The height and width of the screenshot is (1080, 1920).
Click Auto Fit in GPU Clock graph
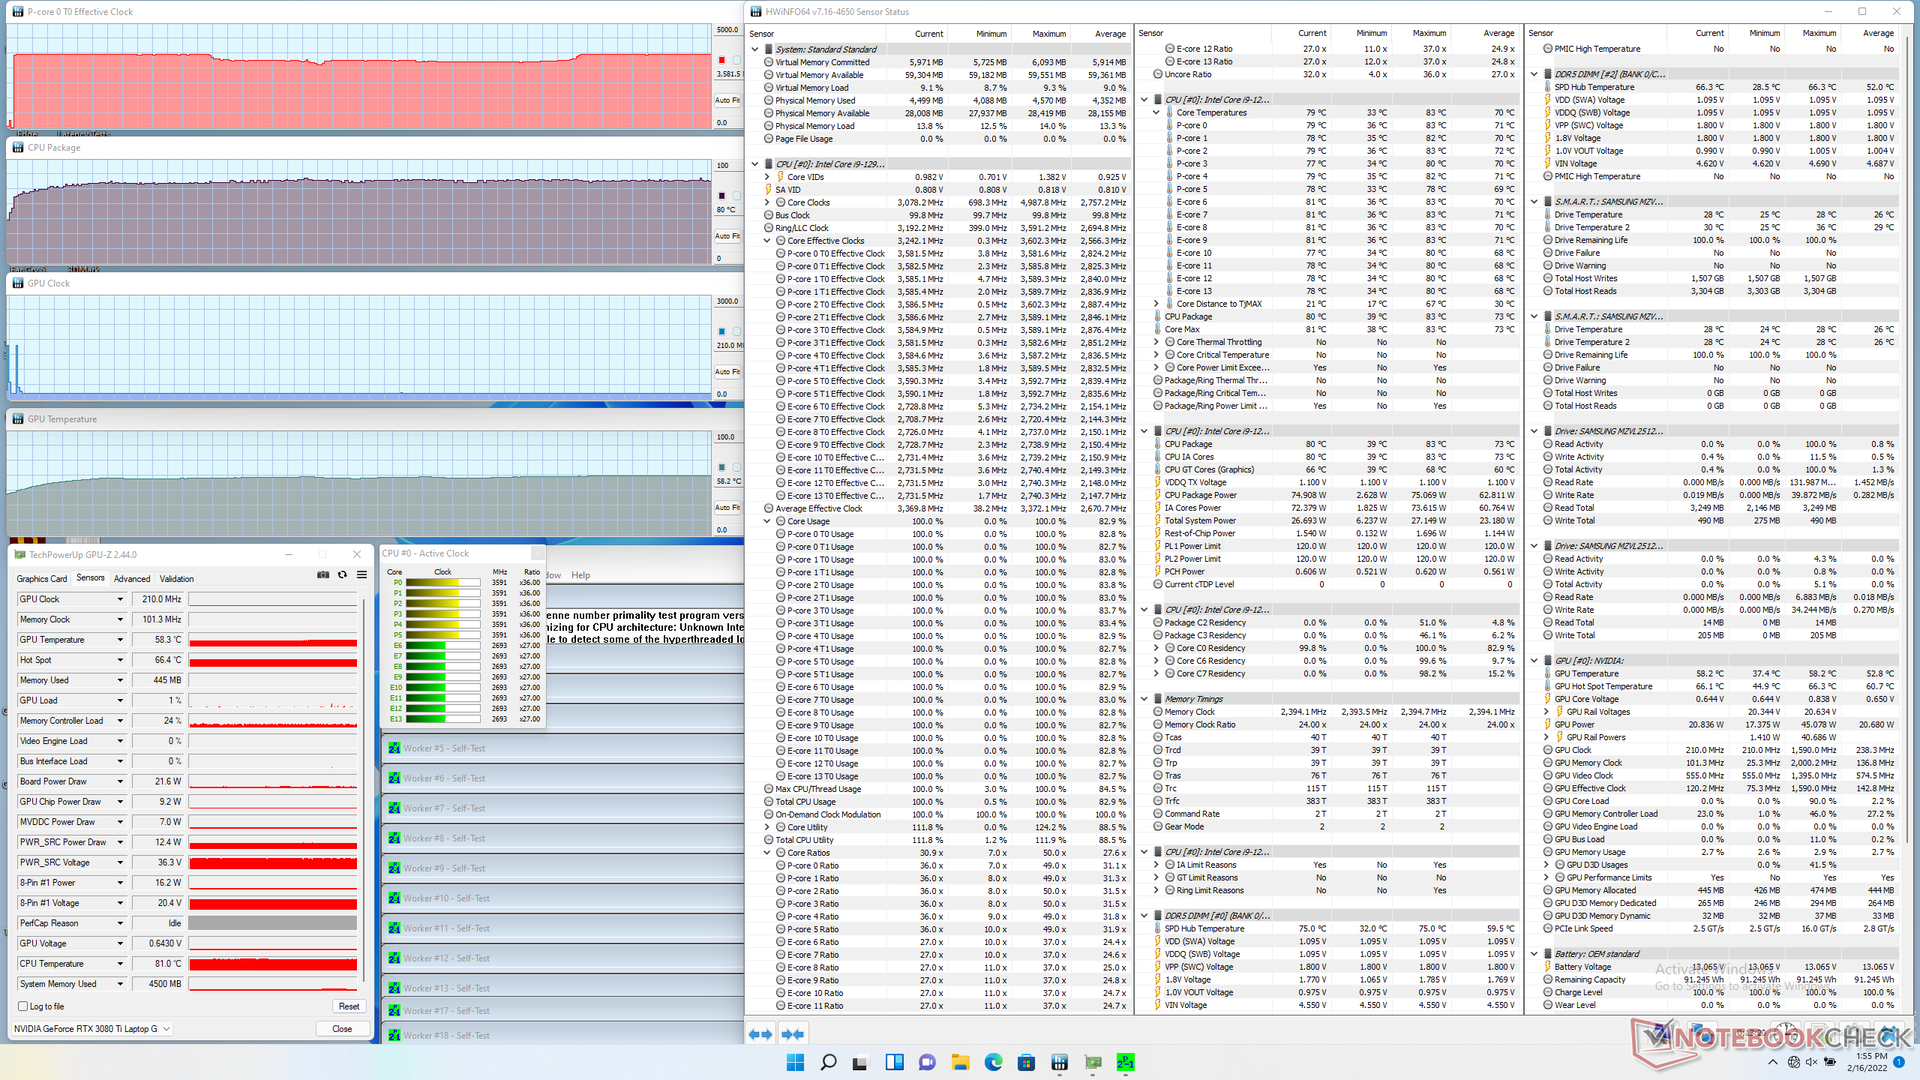(727, 372)
